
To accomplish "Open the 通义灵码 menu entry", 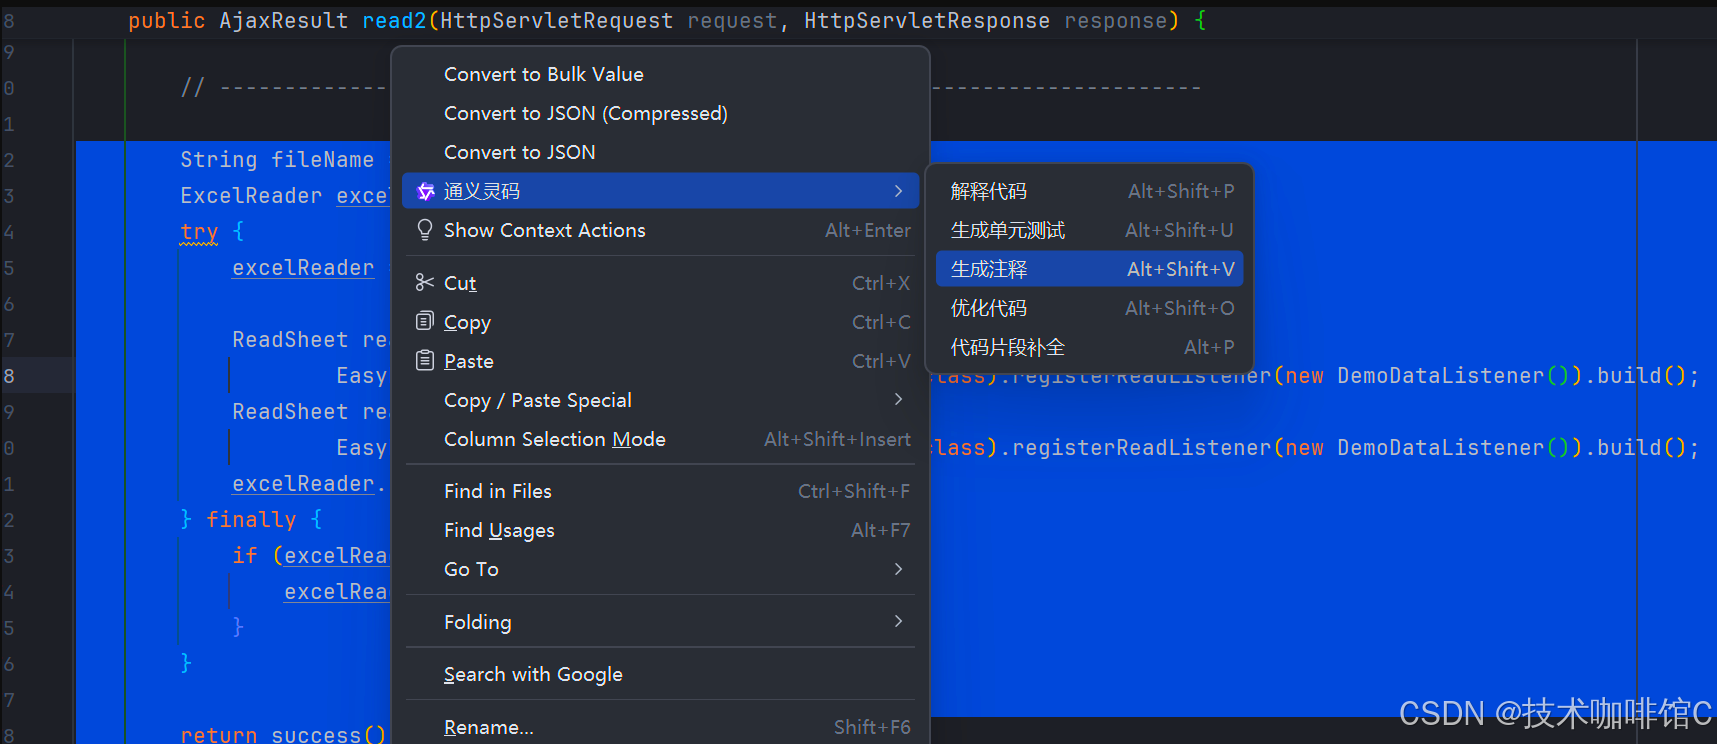I will (660, 191).
